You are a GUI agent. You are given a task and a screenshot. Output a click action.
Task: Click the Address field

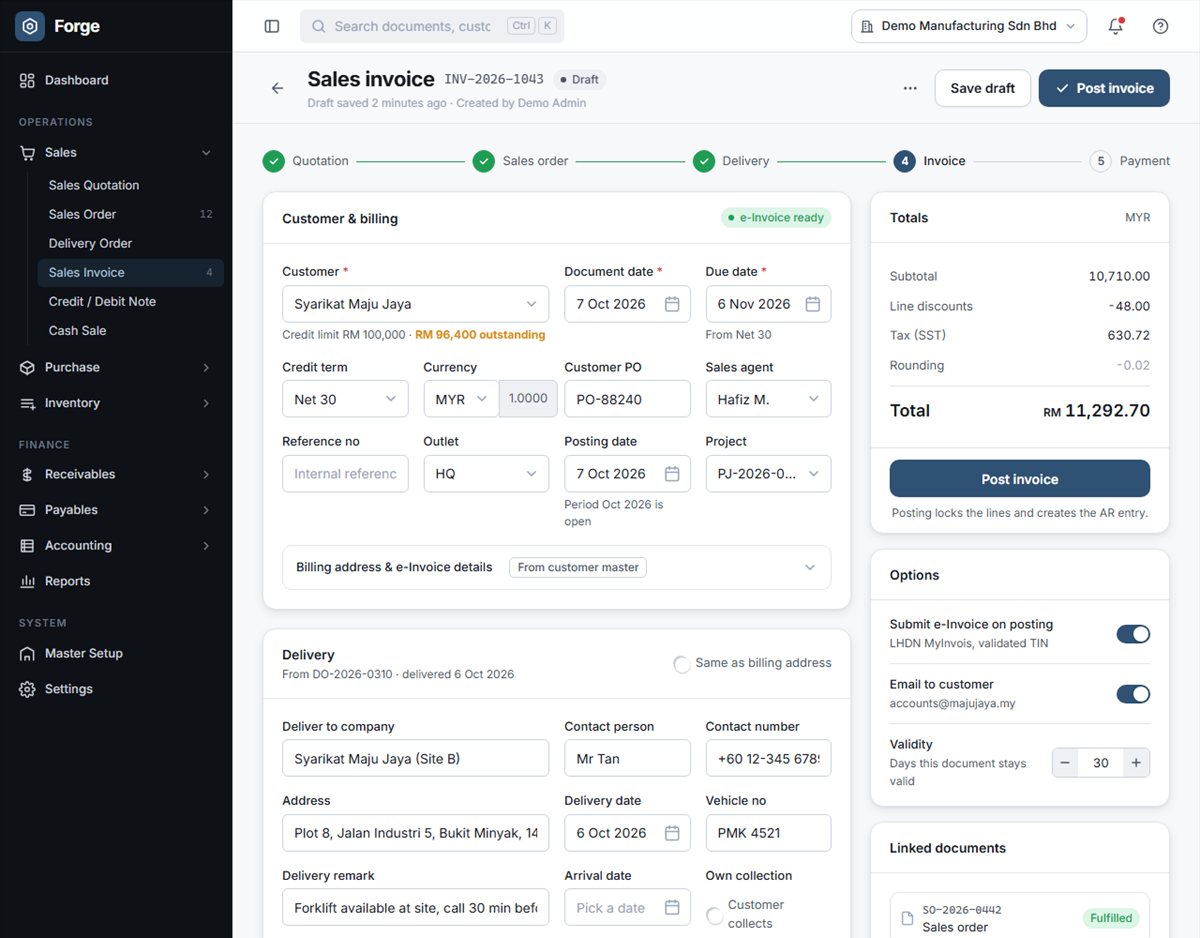coord(415,833)
